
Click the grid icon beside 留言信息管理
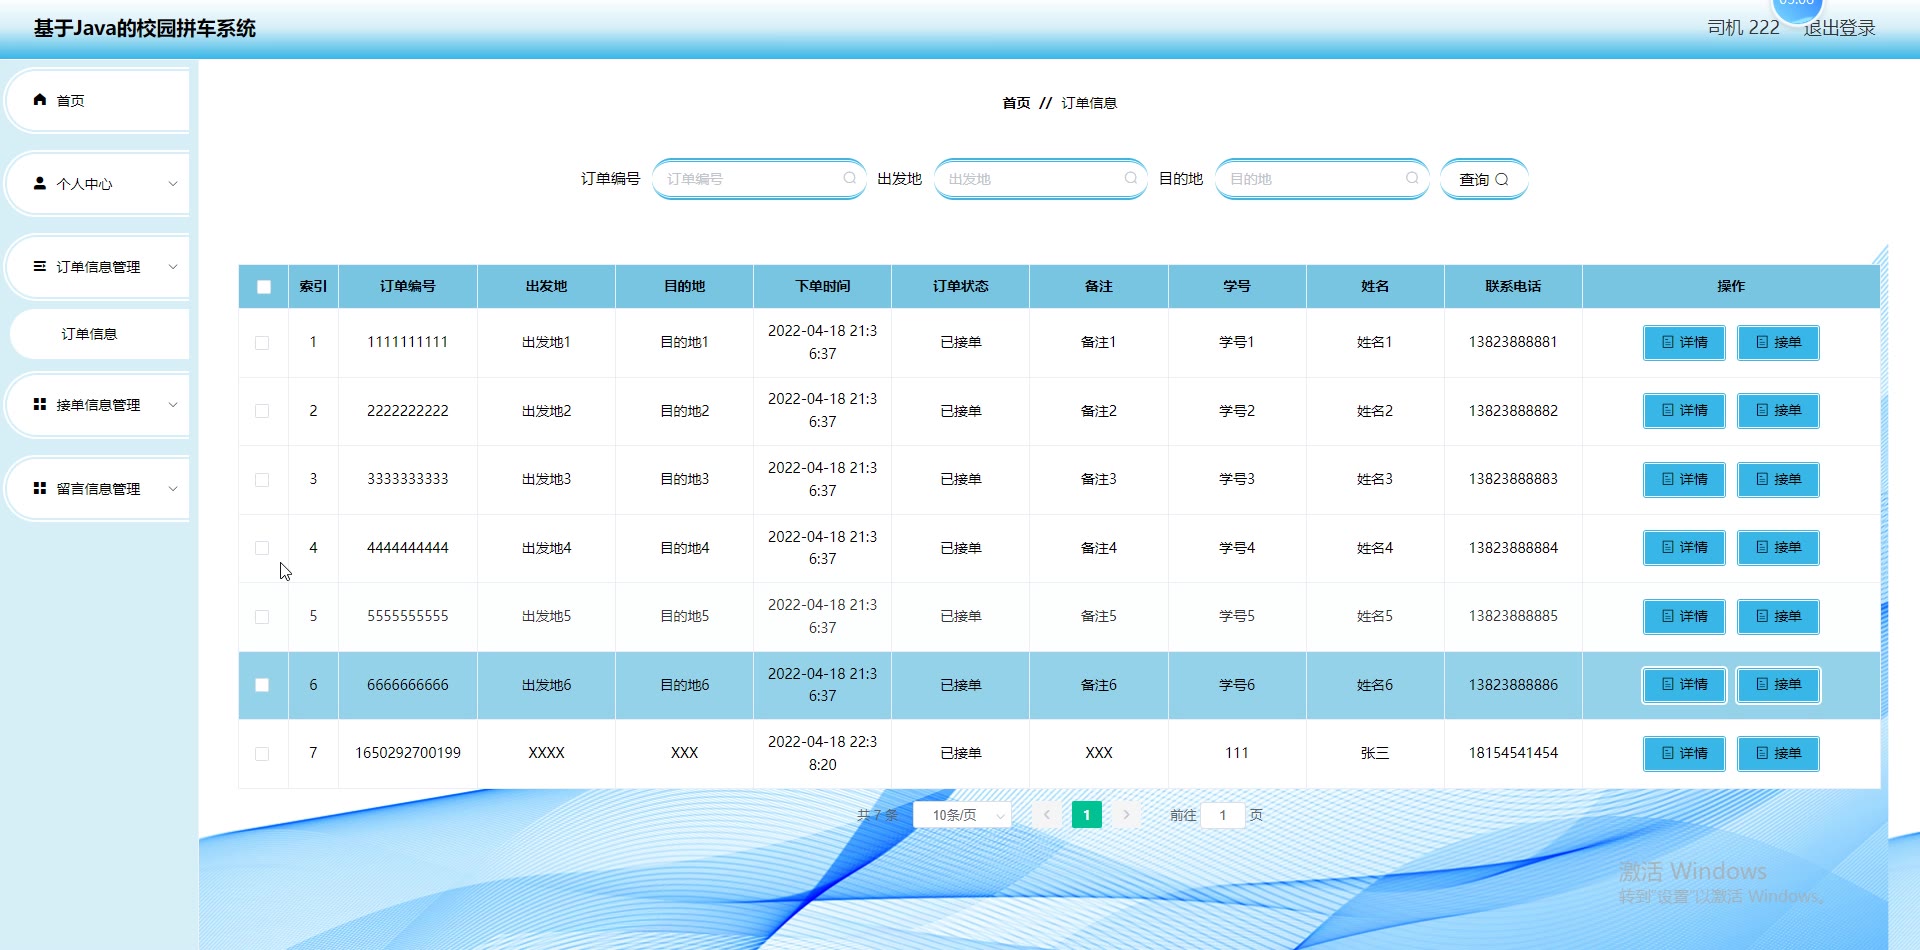(40, 489)
